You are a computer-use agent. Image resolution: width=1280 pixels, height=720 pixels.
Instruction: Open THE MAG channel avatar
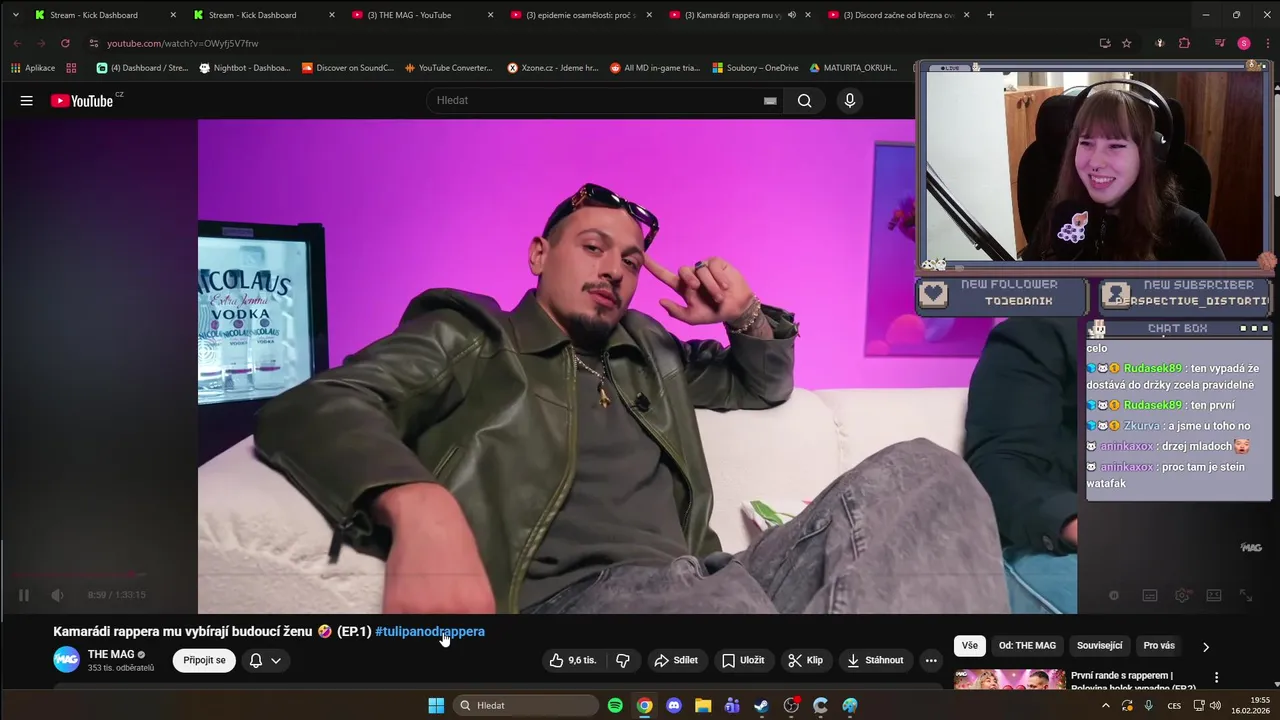tap(66, 660)
